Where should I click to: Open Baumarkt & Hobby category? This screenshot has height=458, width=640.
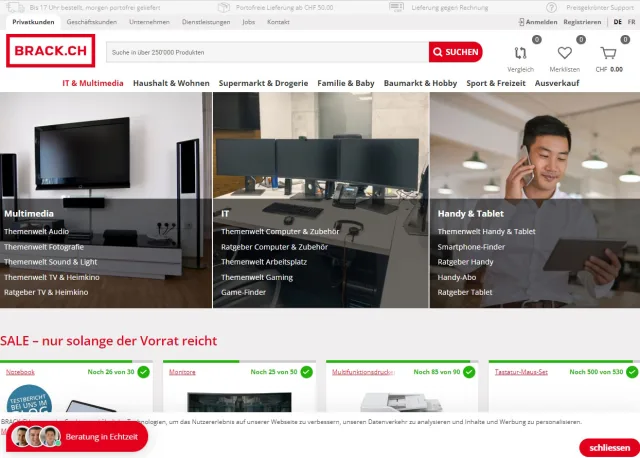tap(420, 83)
